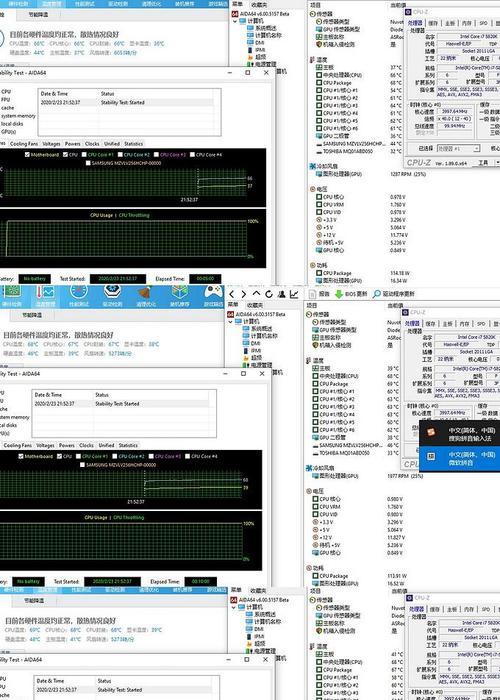Click the elapsed time field showing 00:10:00

pyautogui.click(x=201, y=582)
